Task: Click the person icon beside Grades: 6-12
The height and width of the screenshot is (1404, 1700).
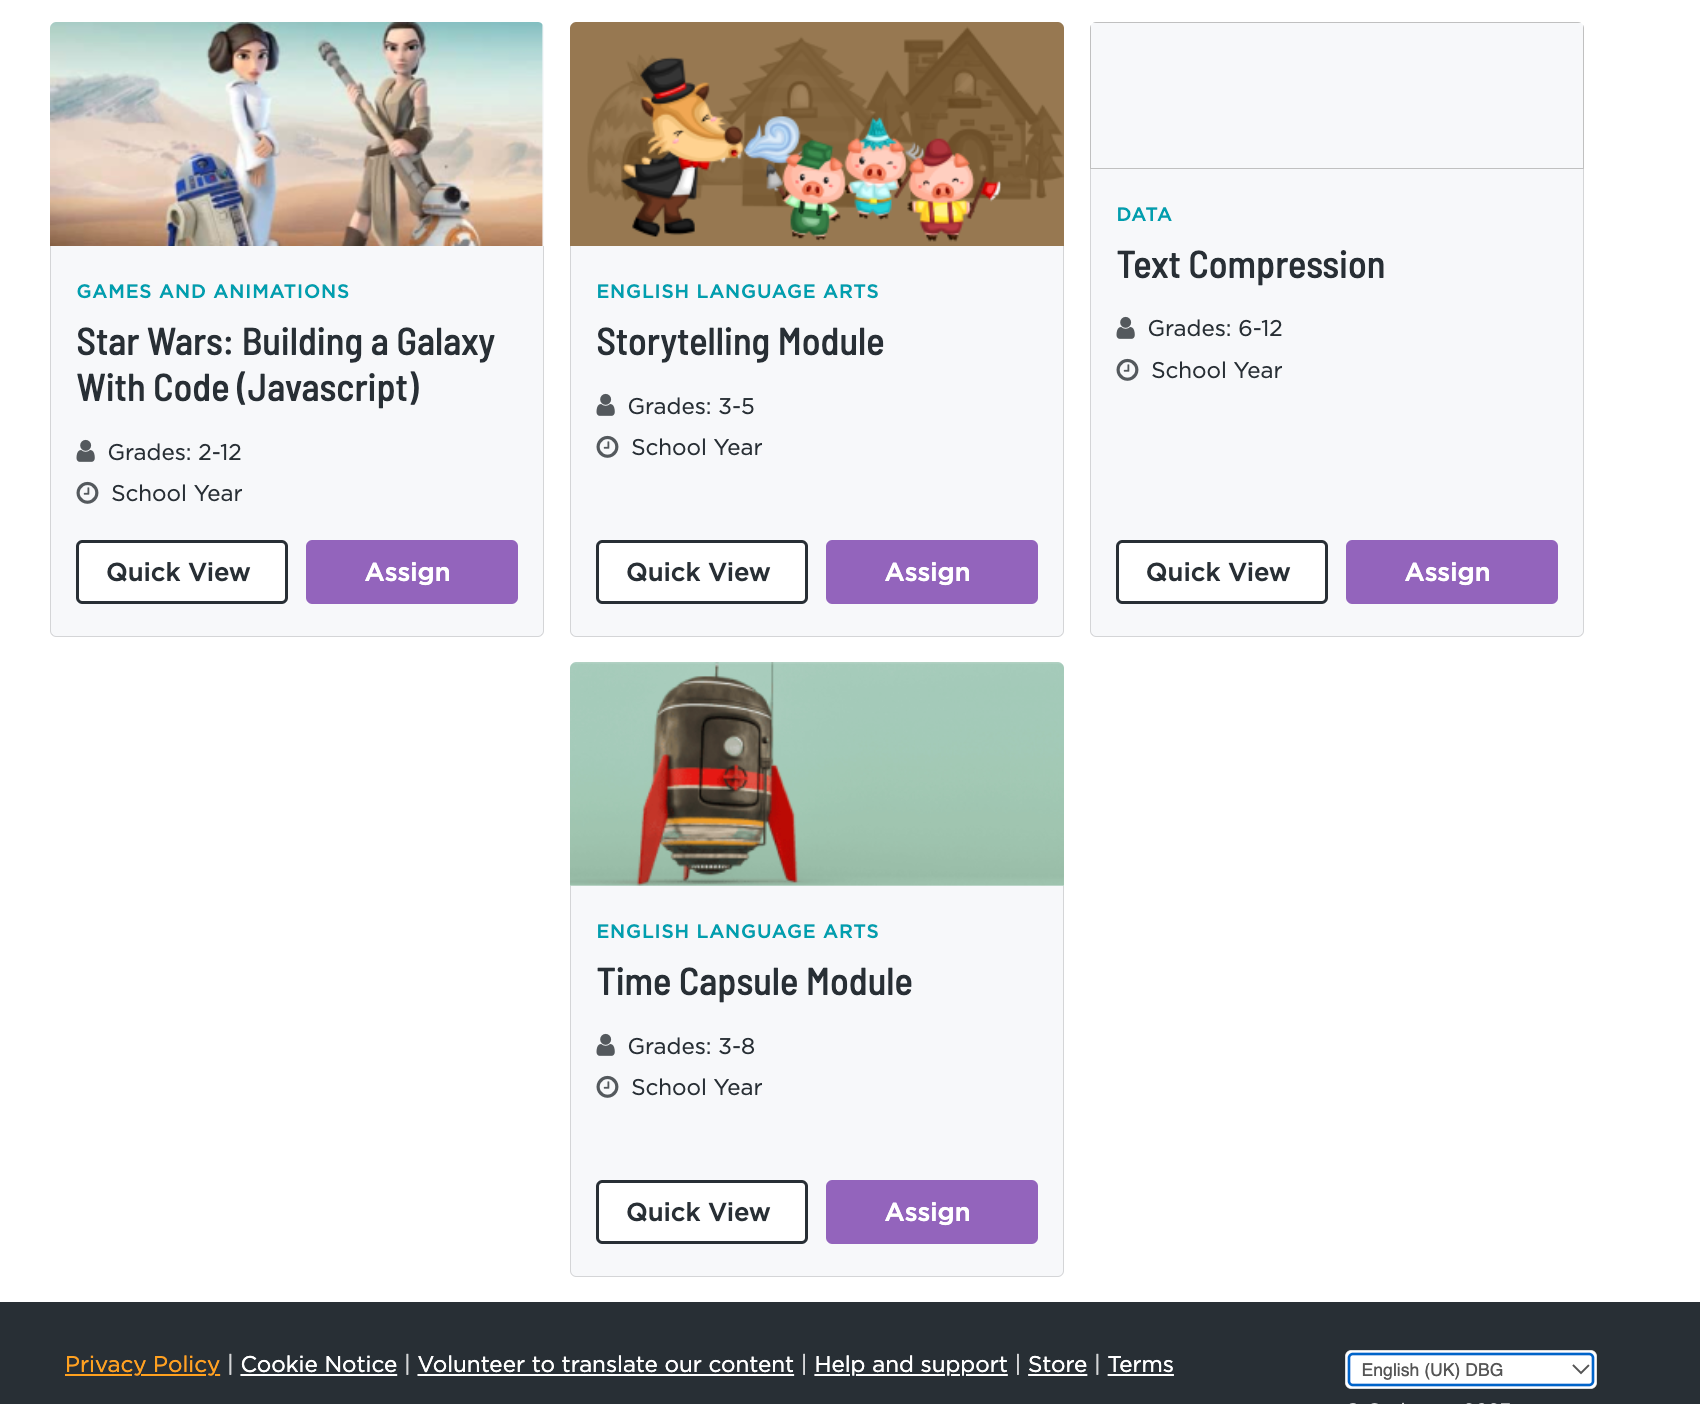Action: pyautogui.click(x=1126, y=327)
